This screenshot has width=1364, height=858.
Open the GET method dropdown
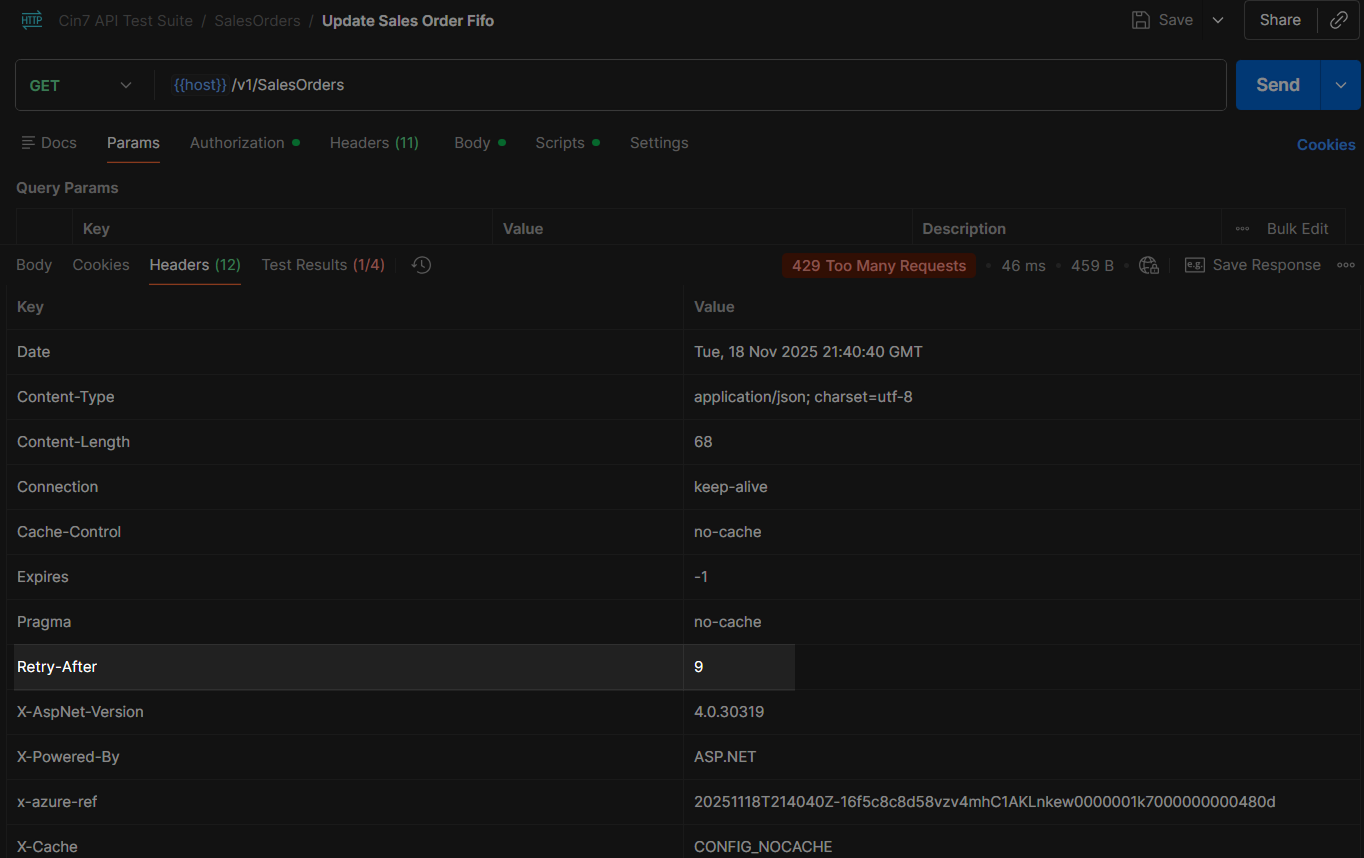click(81, 85)
